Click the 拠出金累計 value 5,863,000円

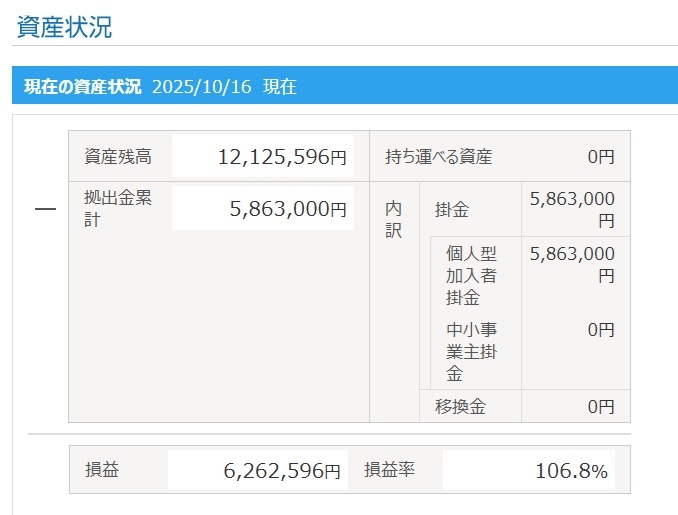tap(288, 208)
